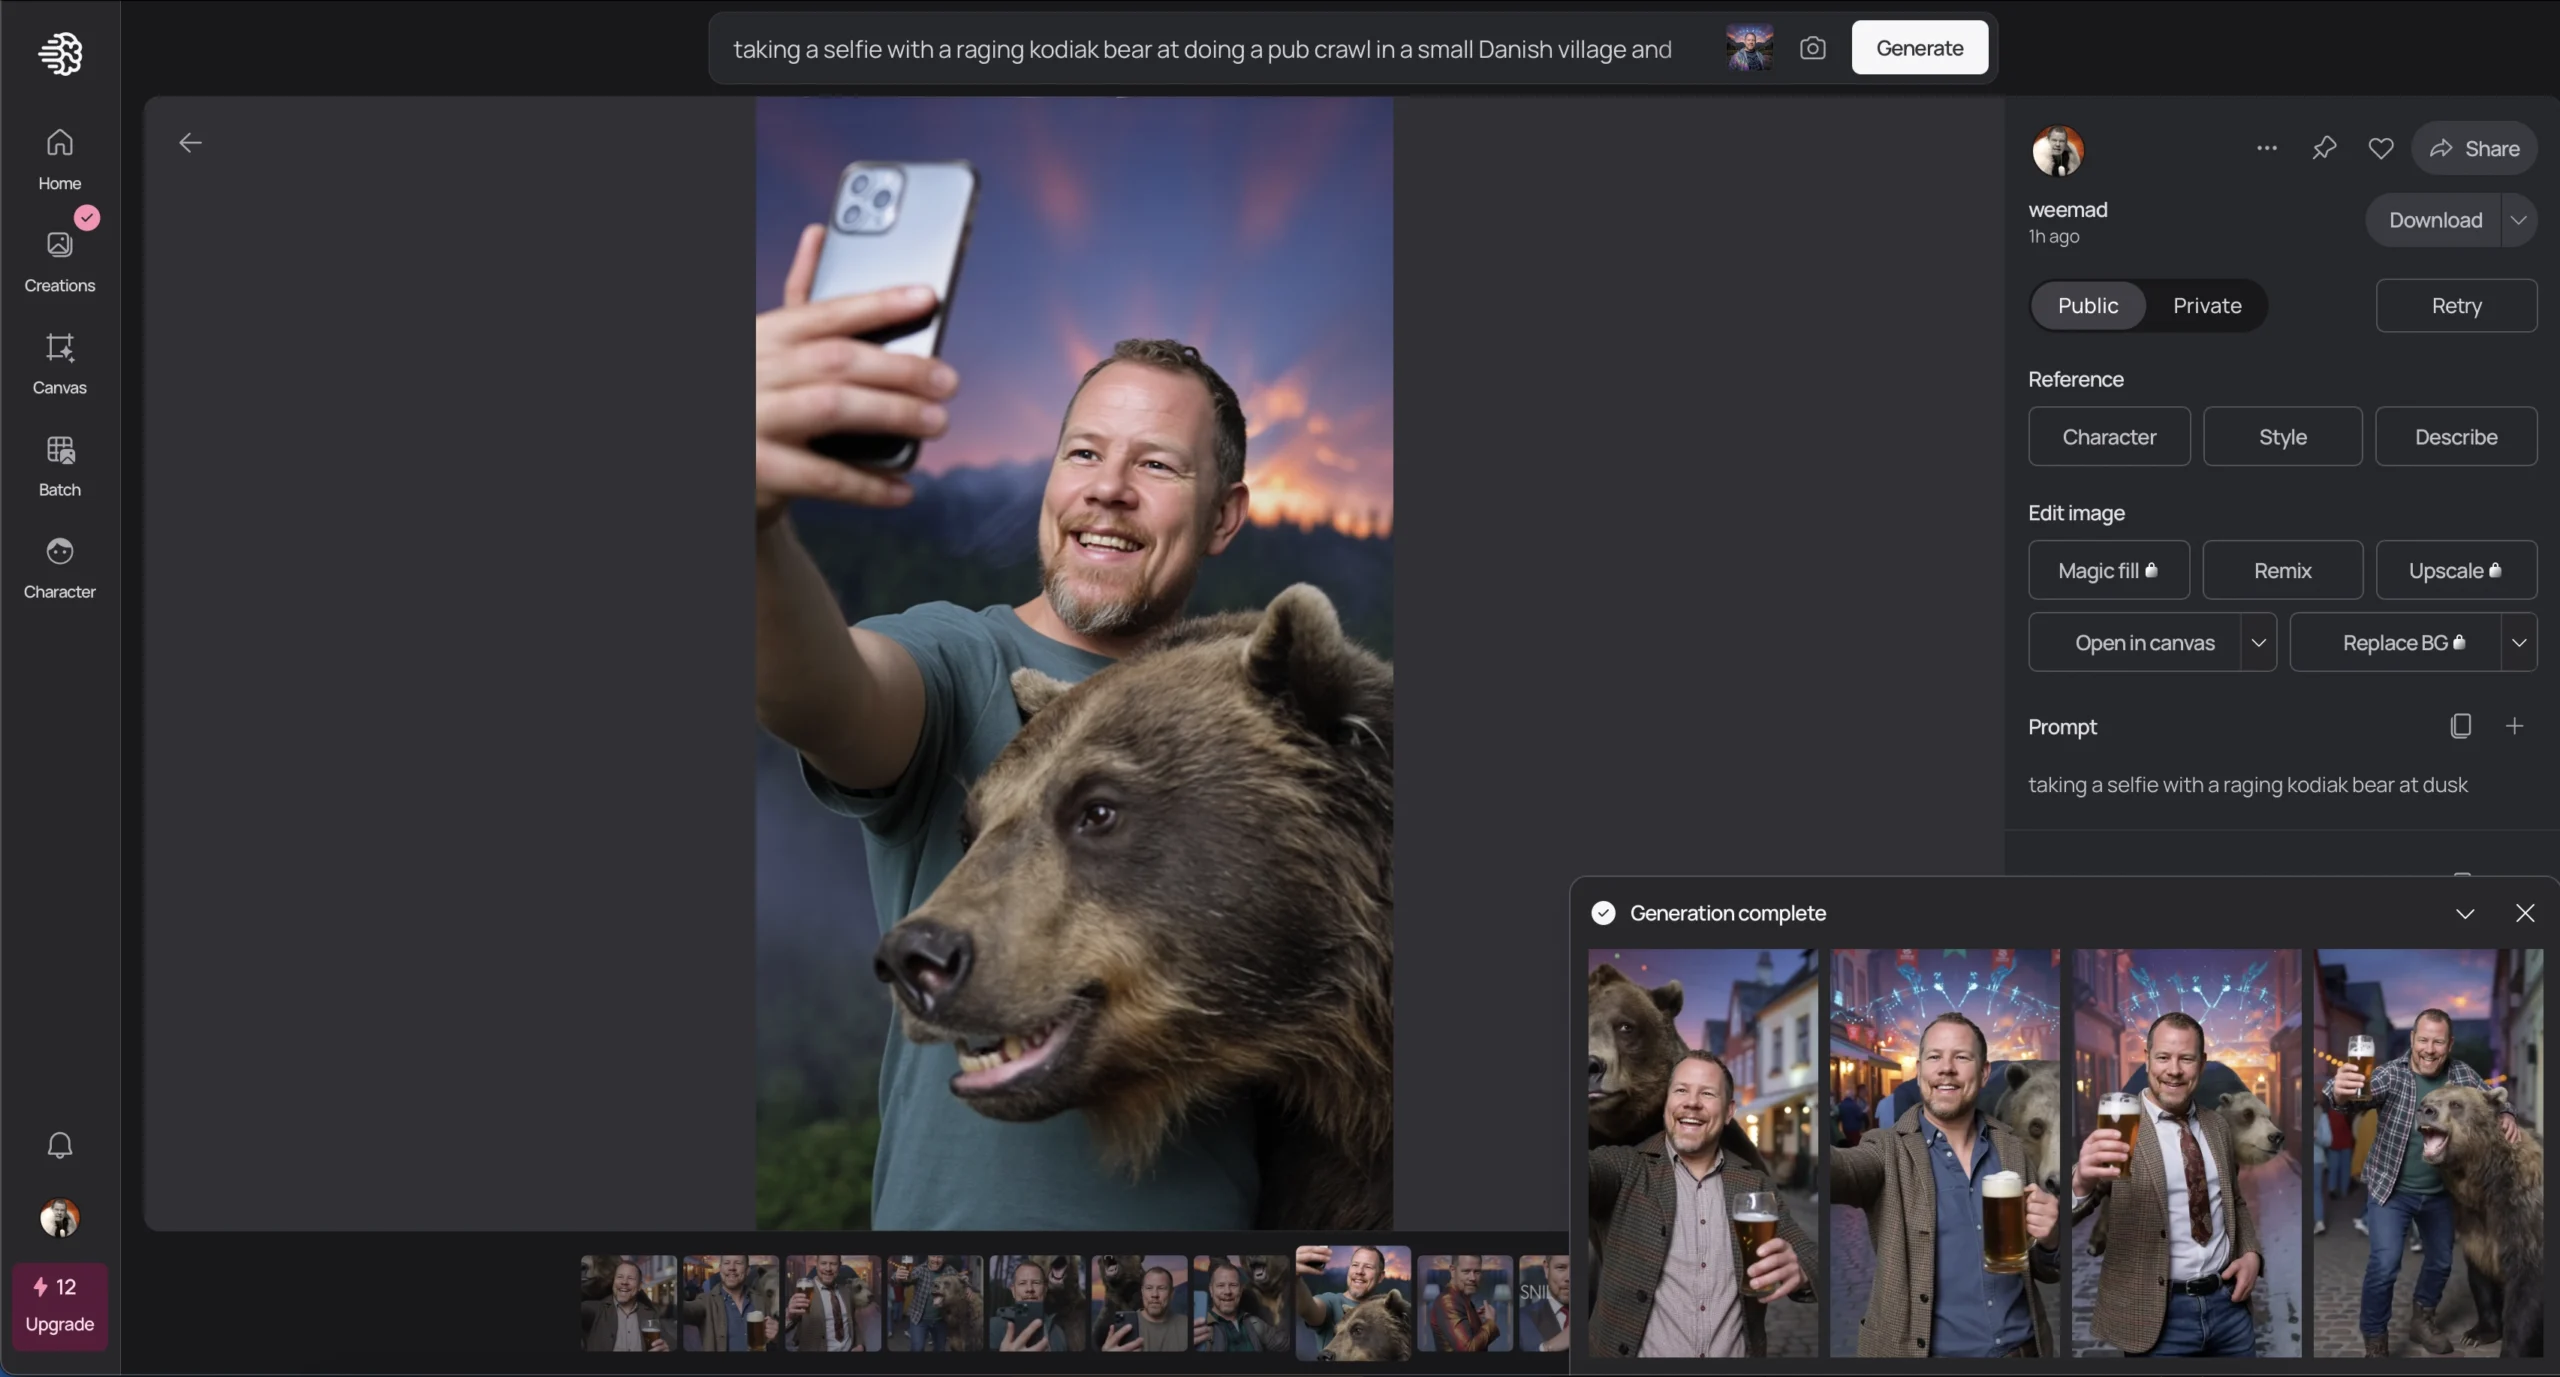Select first generated pub crawl thumbnail

pos(1702,1153)
